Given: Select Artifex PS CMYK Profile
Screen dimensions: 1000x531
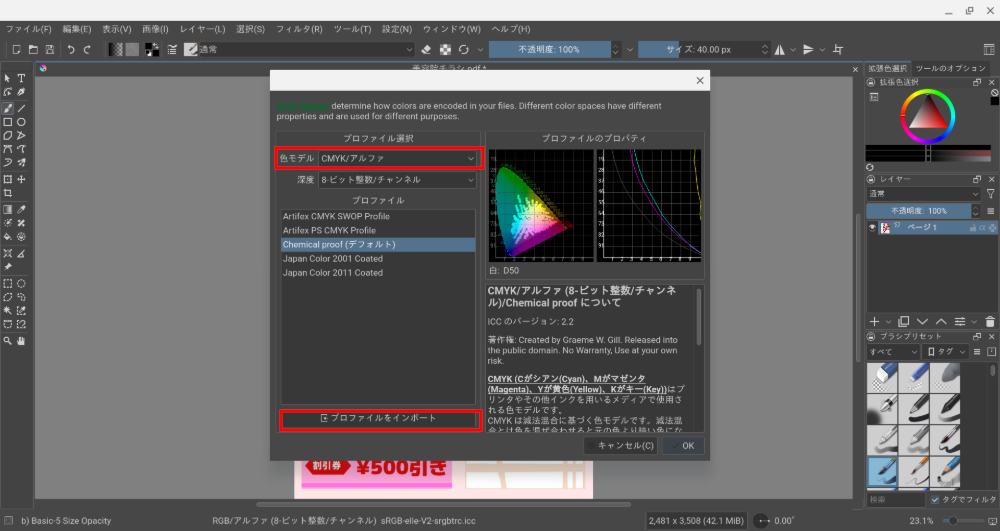Looking at the screenshot, I should coord(378,230).
